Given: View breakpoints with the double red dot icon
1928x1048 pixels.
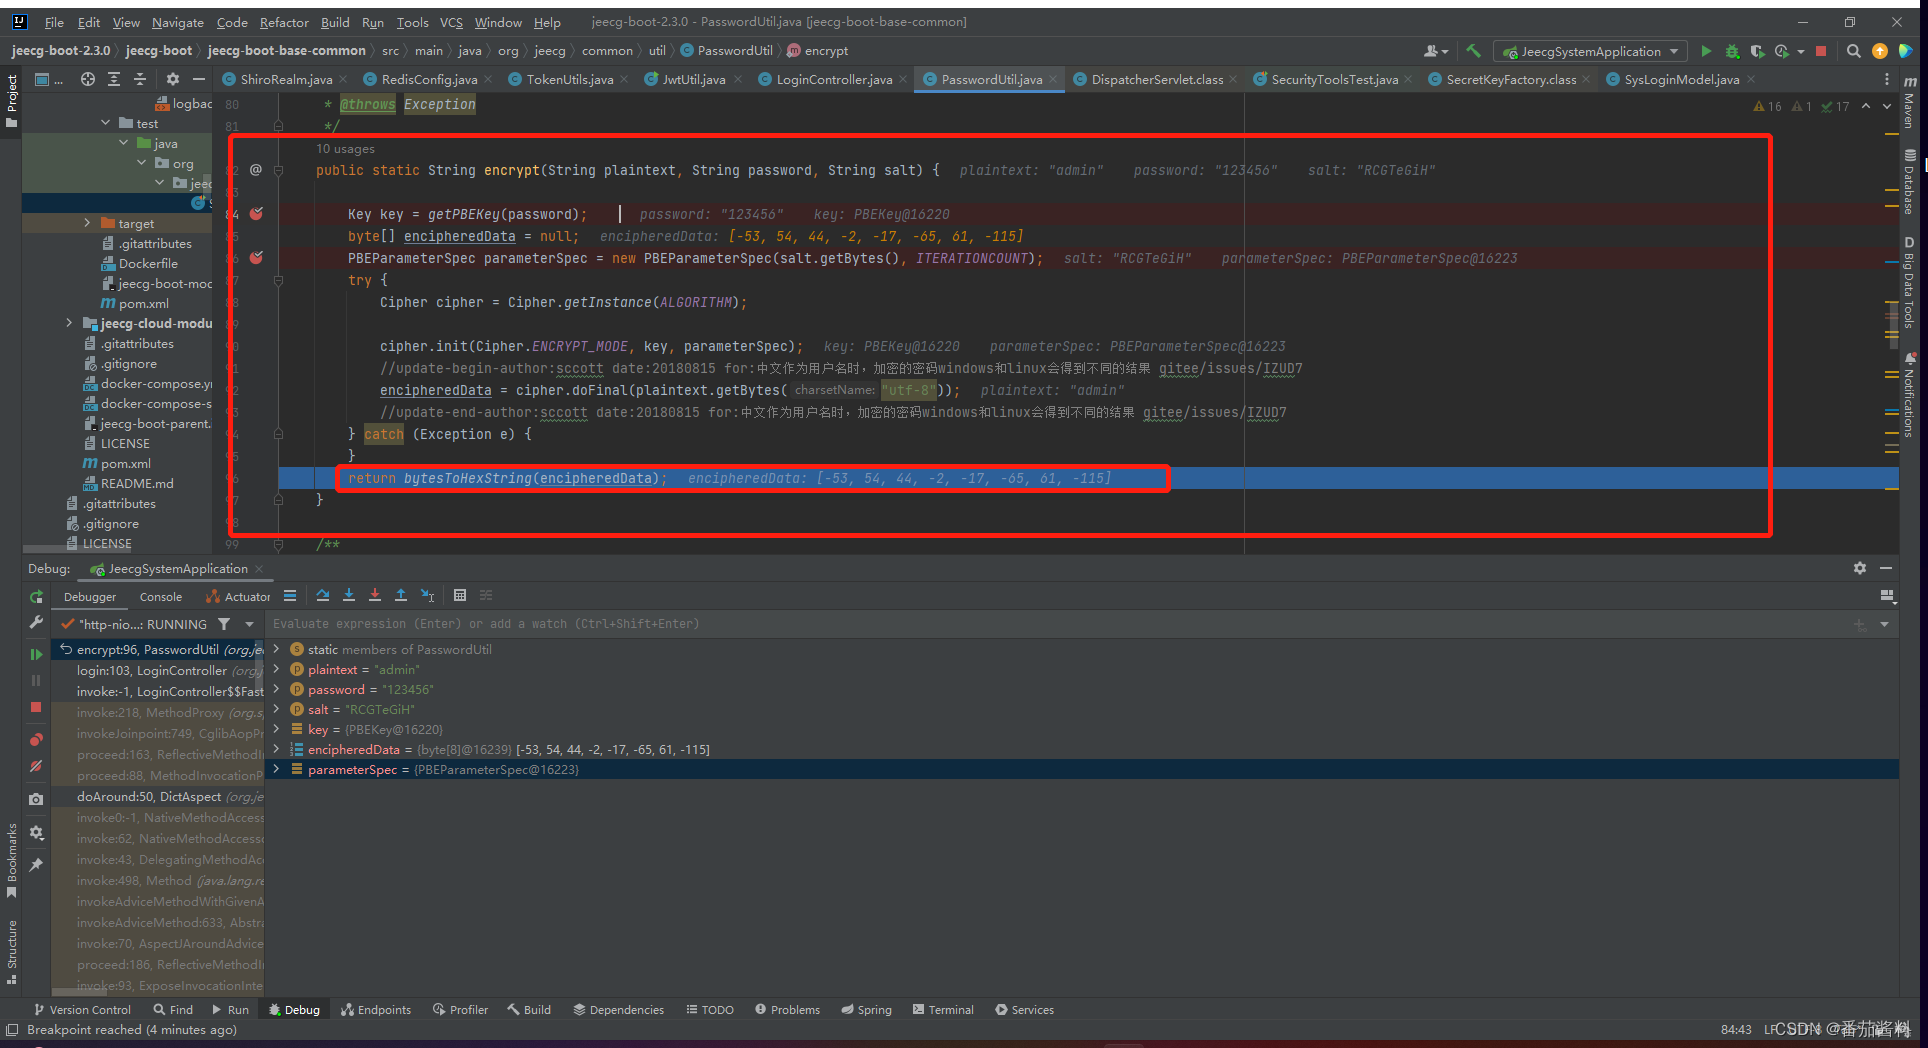Looking at the screenshot, I should (x=36, y=740).
